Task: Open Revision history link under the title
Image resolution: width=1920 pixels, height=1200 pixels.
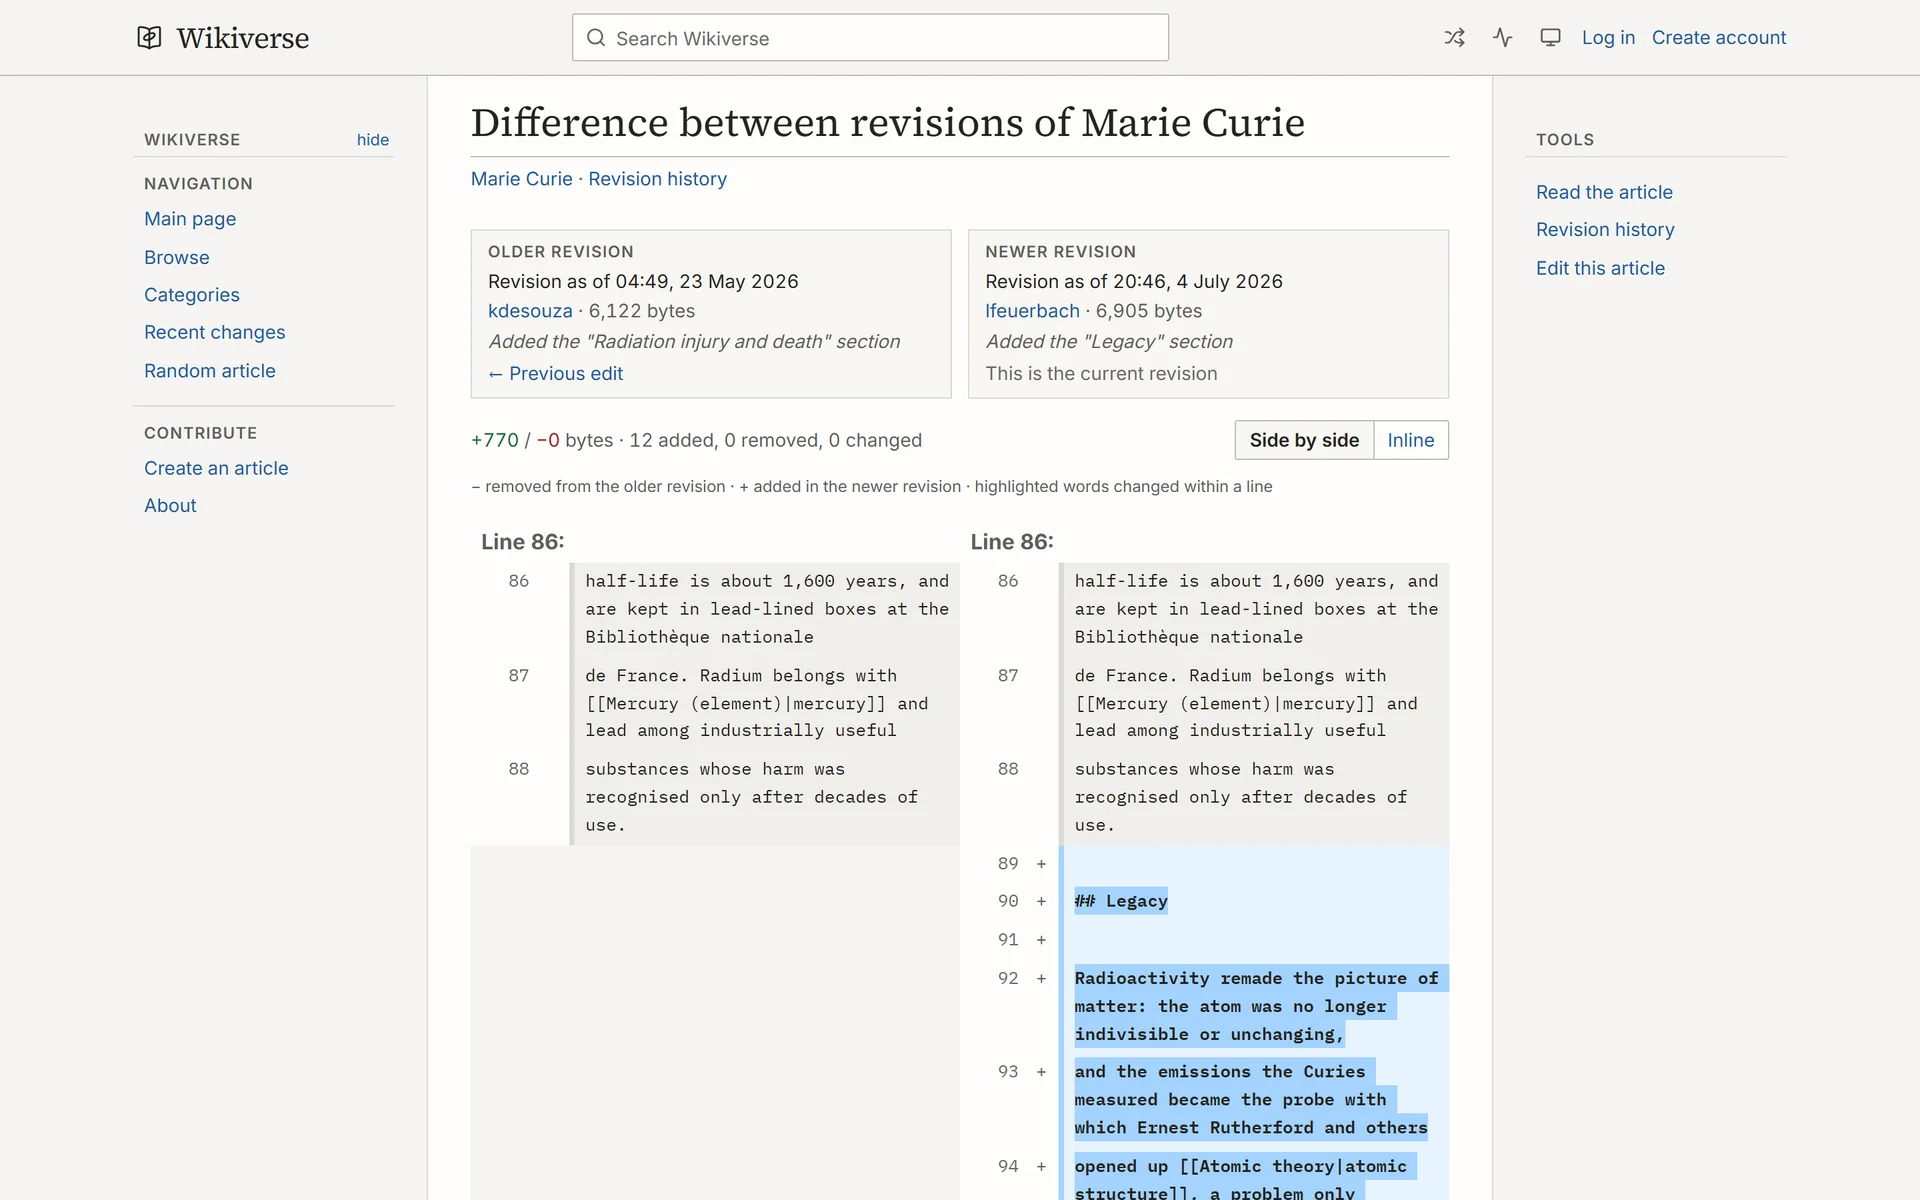Action: pos(657,179)
